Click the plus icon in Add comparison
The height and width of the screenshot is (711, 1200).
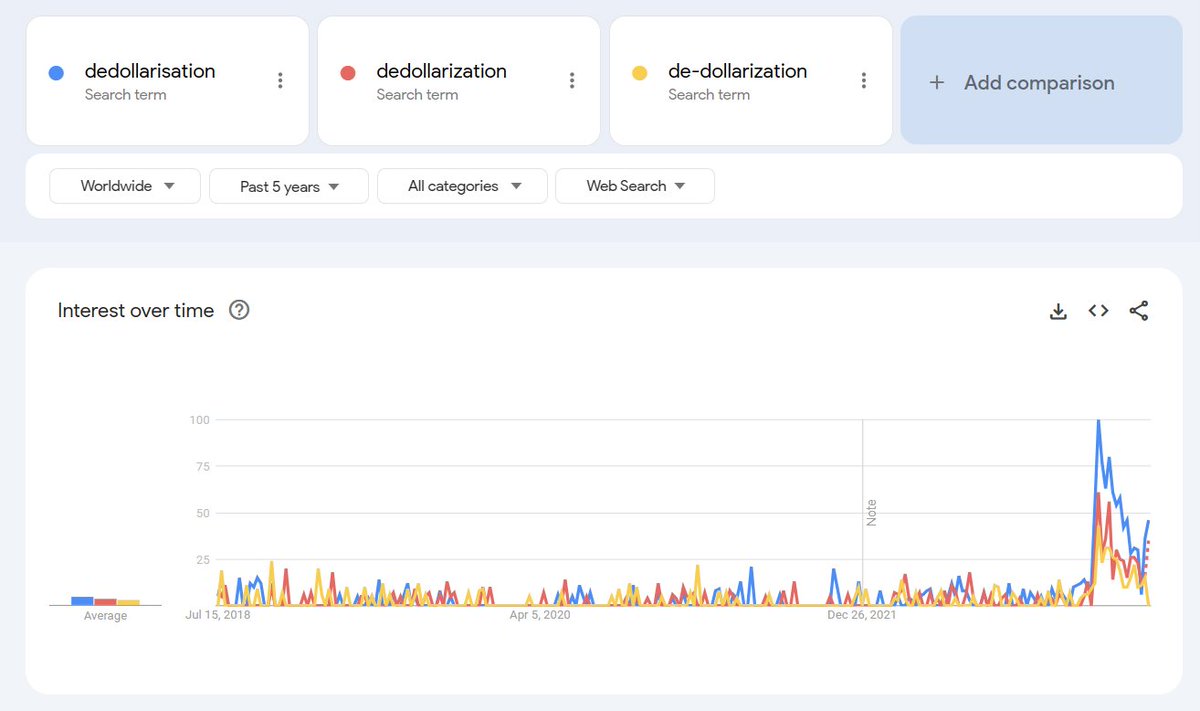tap(936, 83)
